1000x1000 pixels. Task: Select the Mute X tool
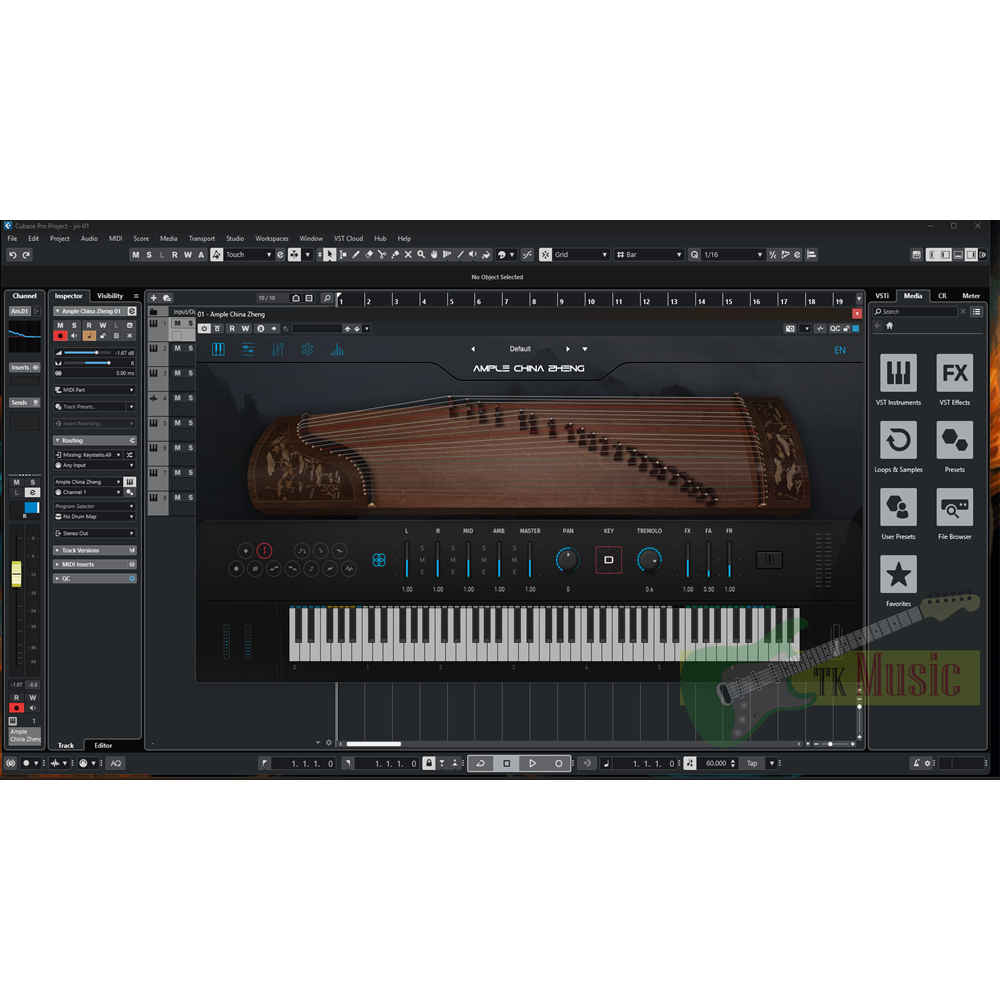408,254
